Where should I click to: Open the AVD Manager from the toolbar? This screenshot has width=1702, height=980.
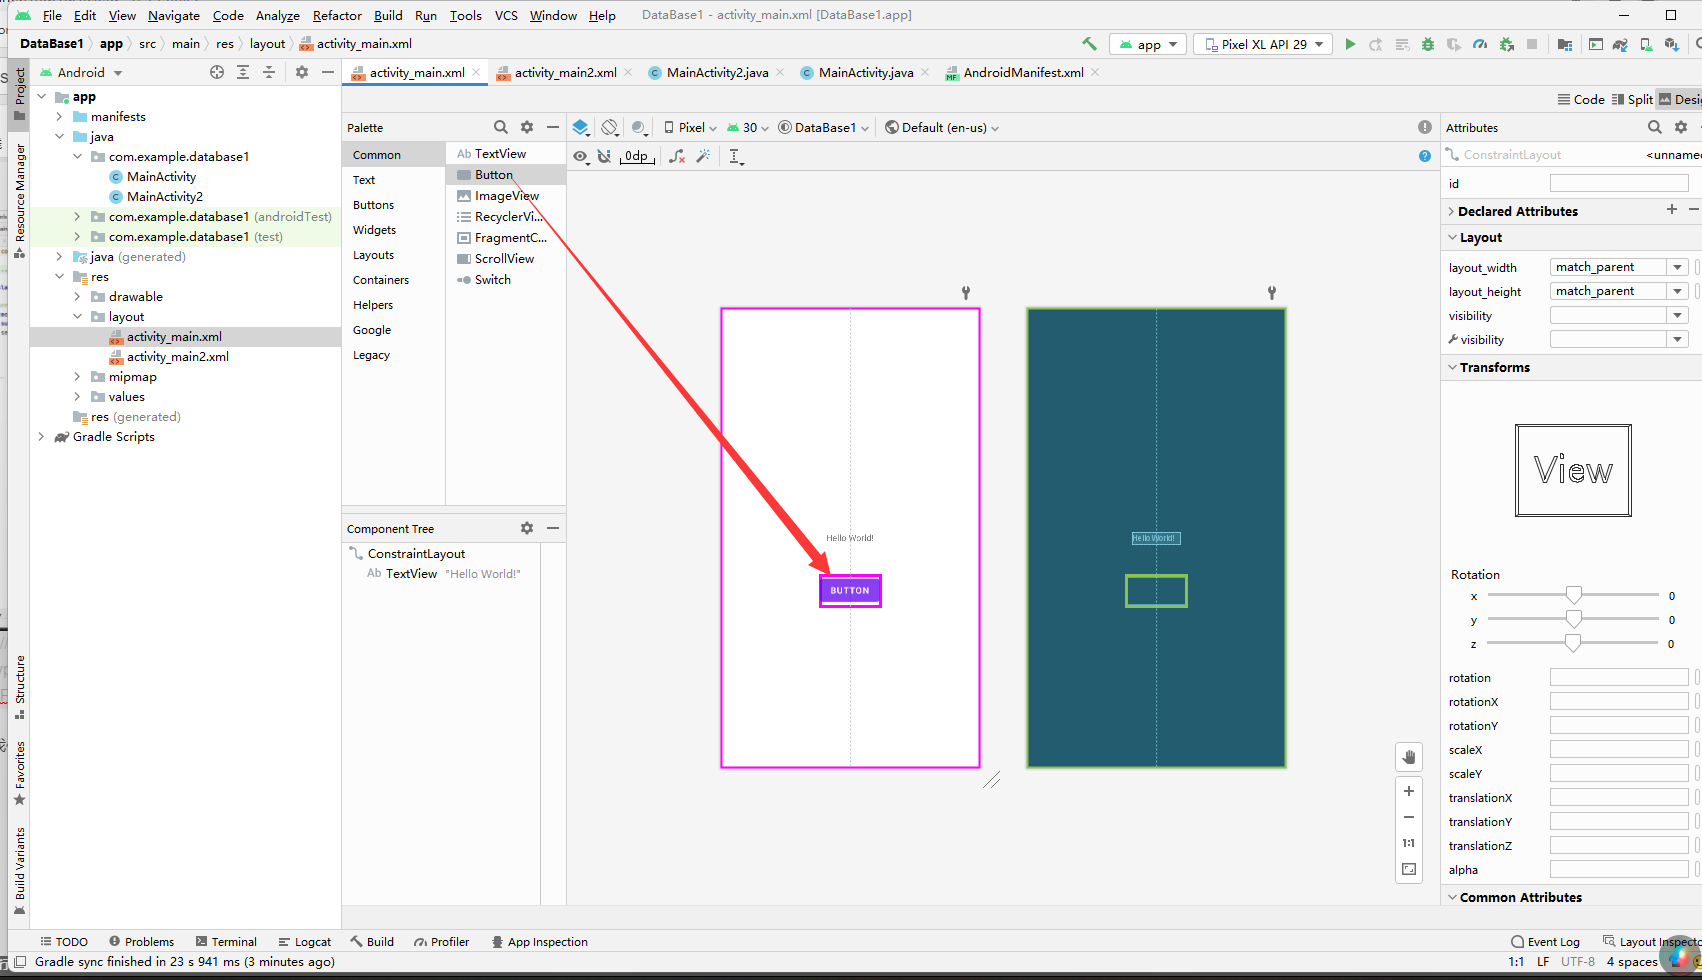1646,44
